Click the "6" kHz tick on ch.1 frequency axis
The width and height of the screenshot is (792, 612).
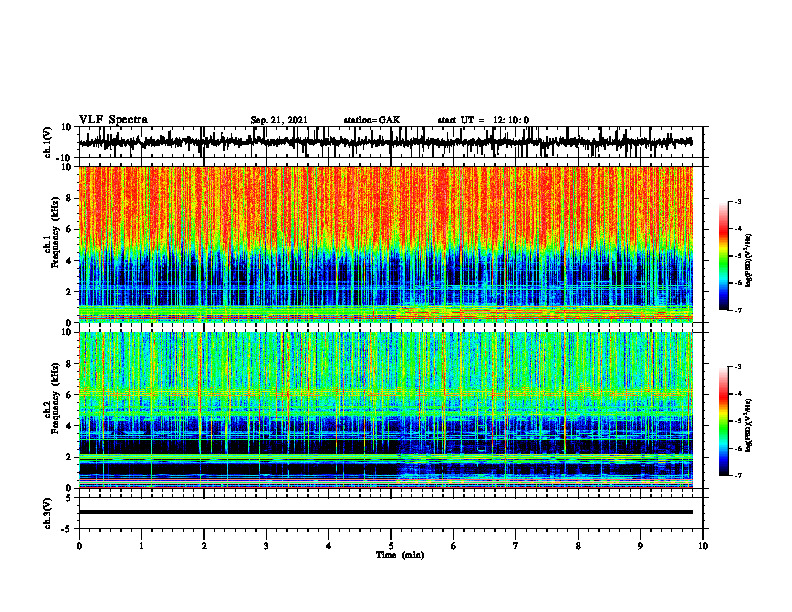coord(70,229)
